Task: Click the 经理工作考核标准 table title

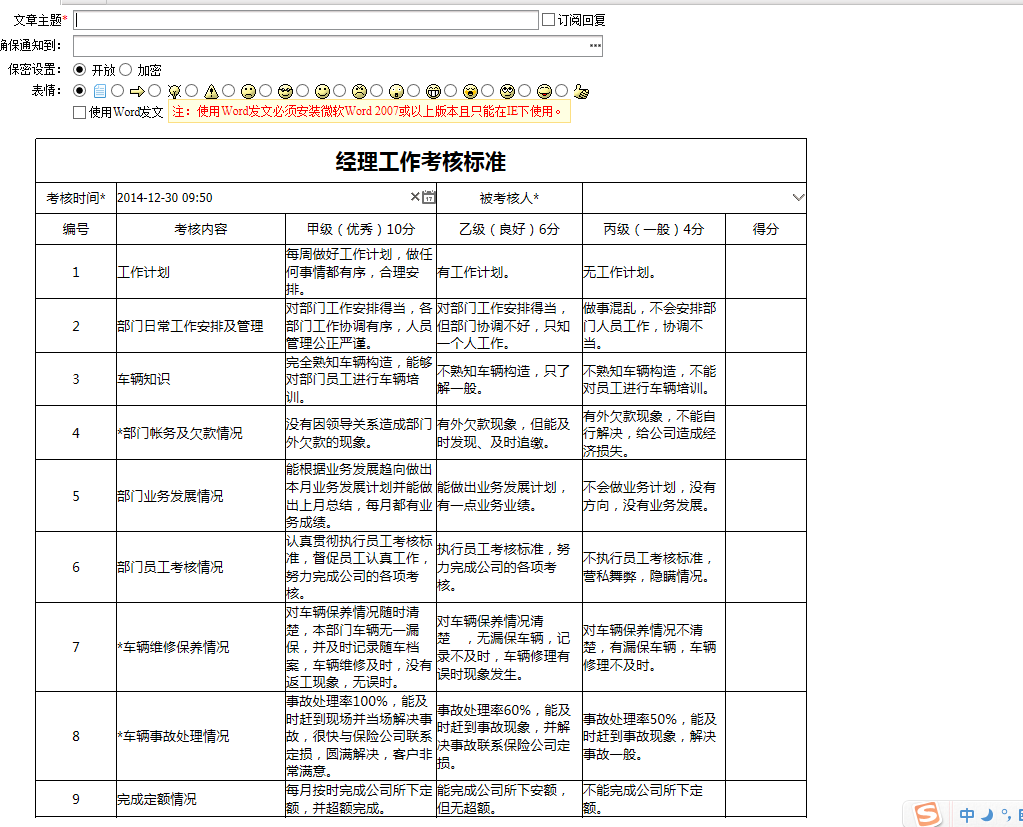Action: point(421,161)
